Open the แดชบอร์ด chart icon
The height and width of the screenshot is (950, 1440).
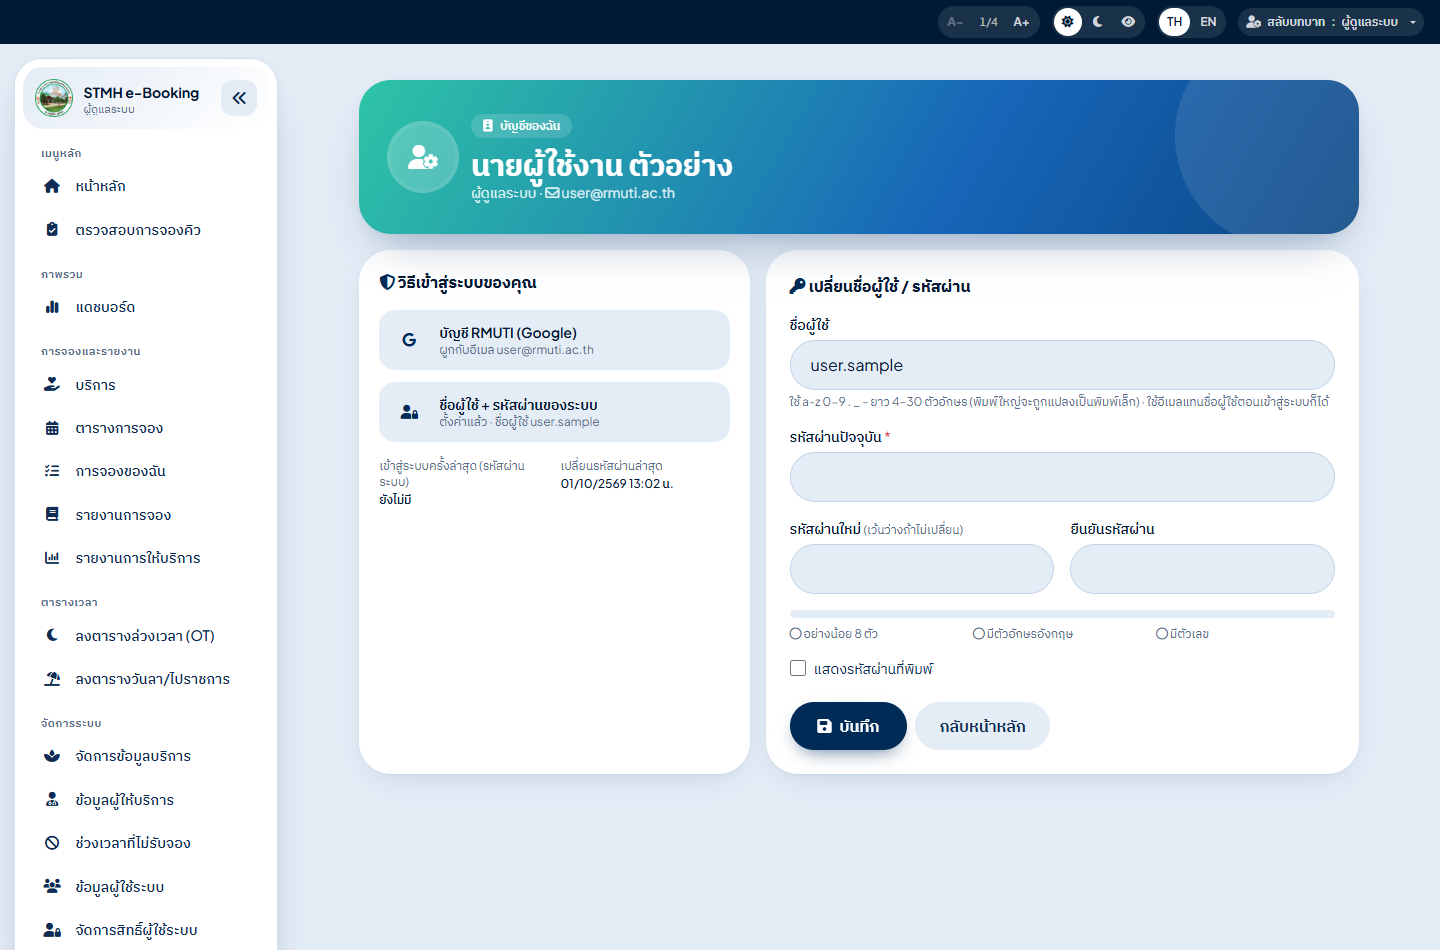pos(52,307)
